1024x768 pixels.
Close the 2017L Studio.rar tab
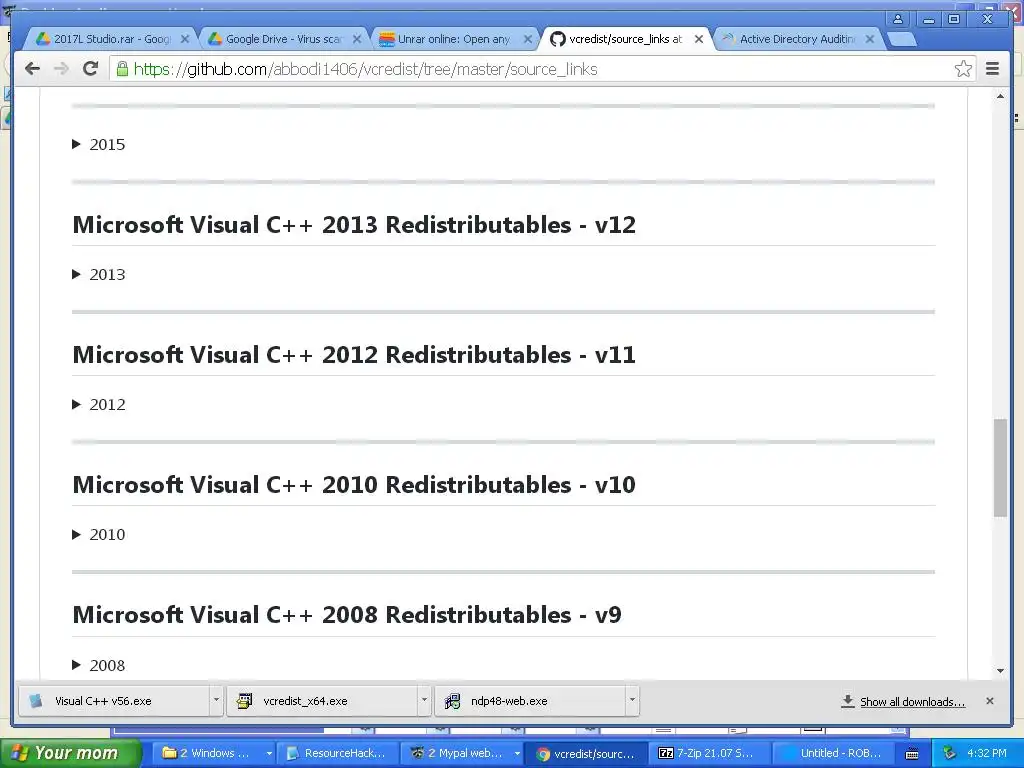pos(185,39)
